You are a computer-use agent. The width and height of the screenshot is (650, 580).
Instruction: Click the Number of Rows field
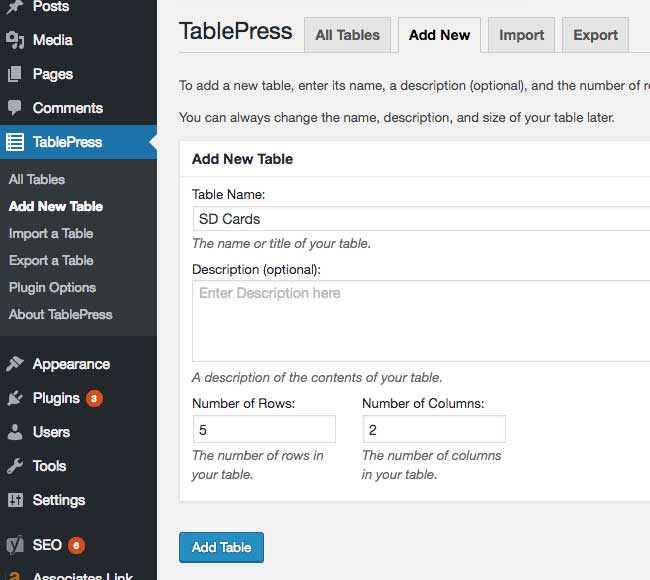pos(264,429)
